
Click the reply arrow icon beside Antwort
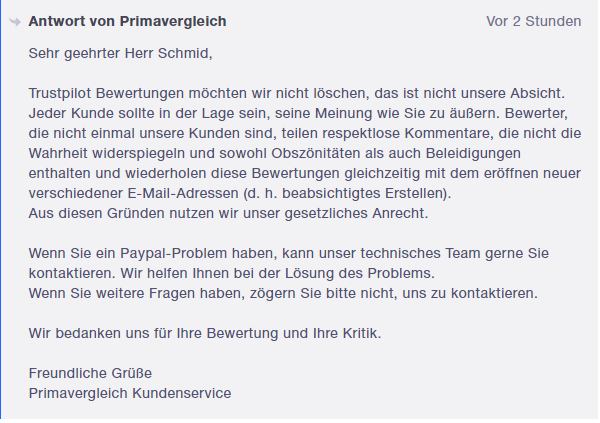(15, 22)
